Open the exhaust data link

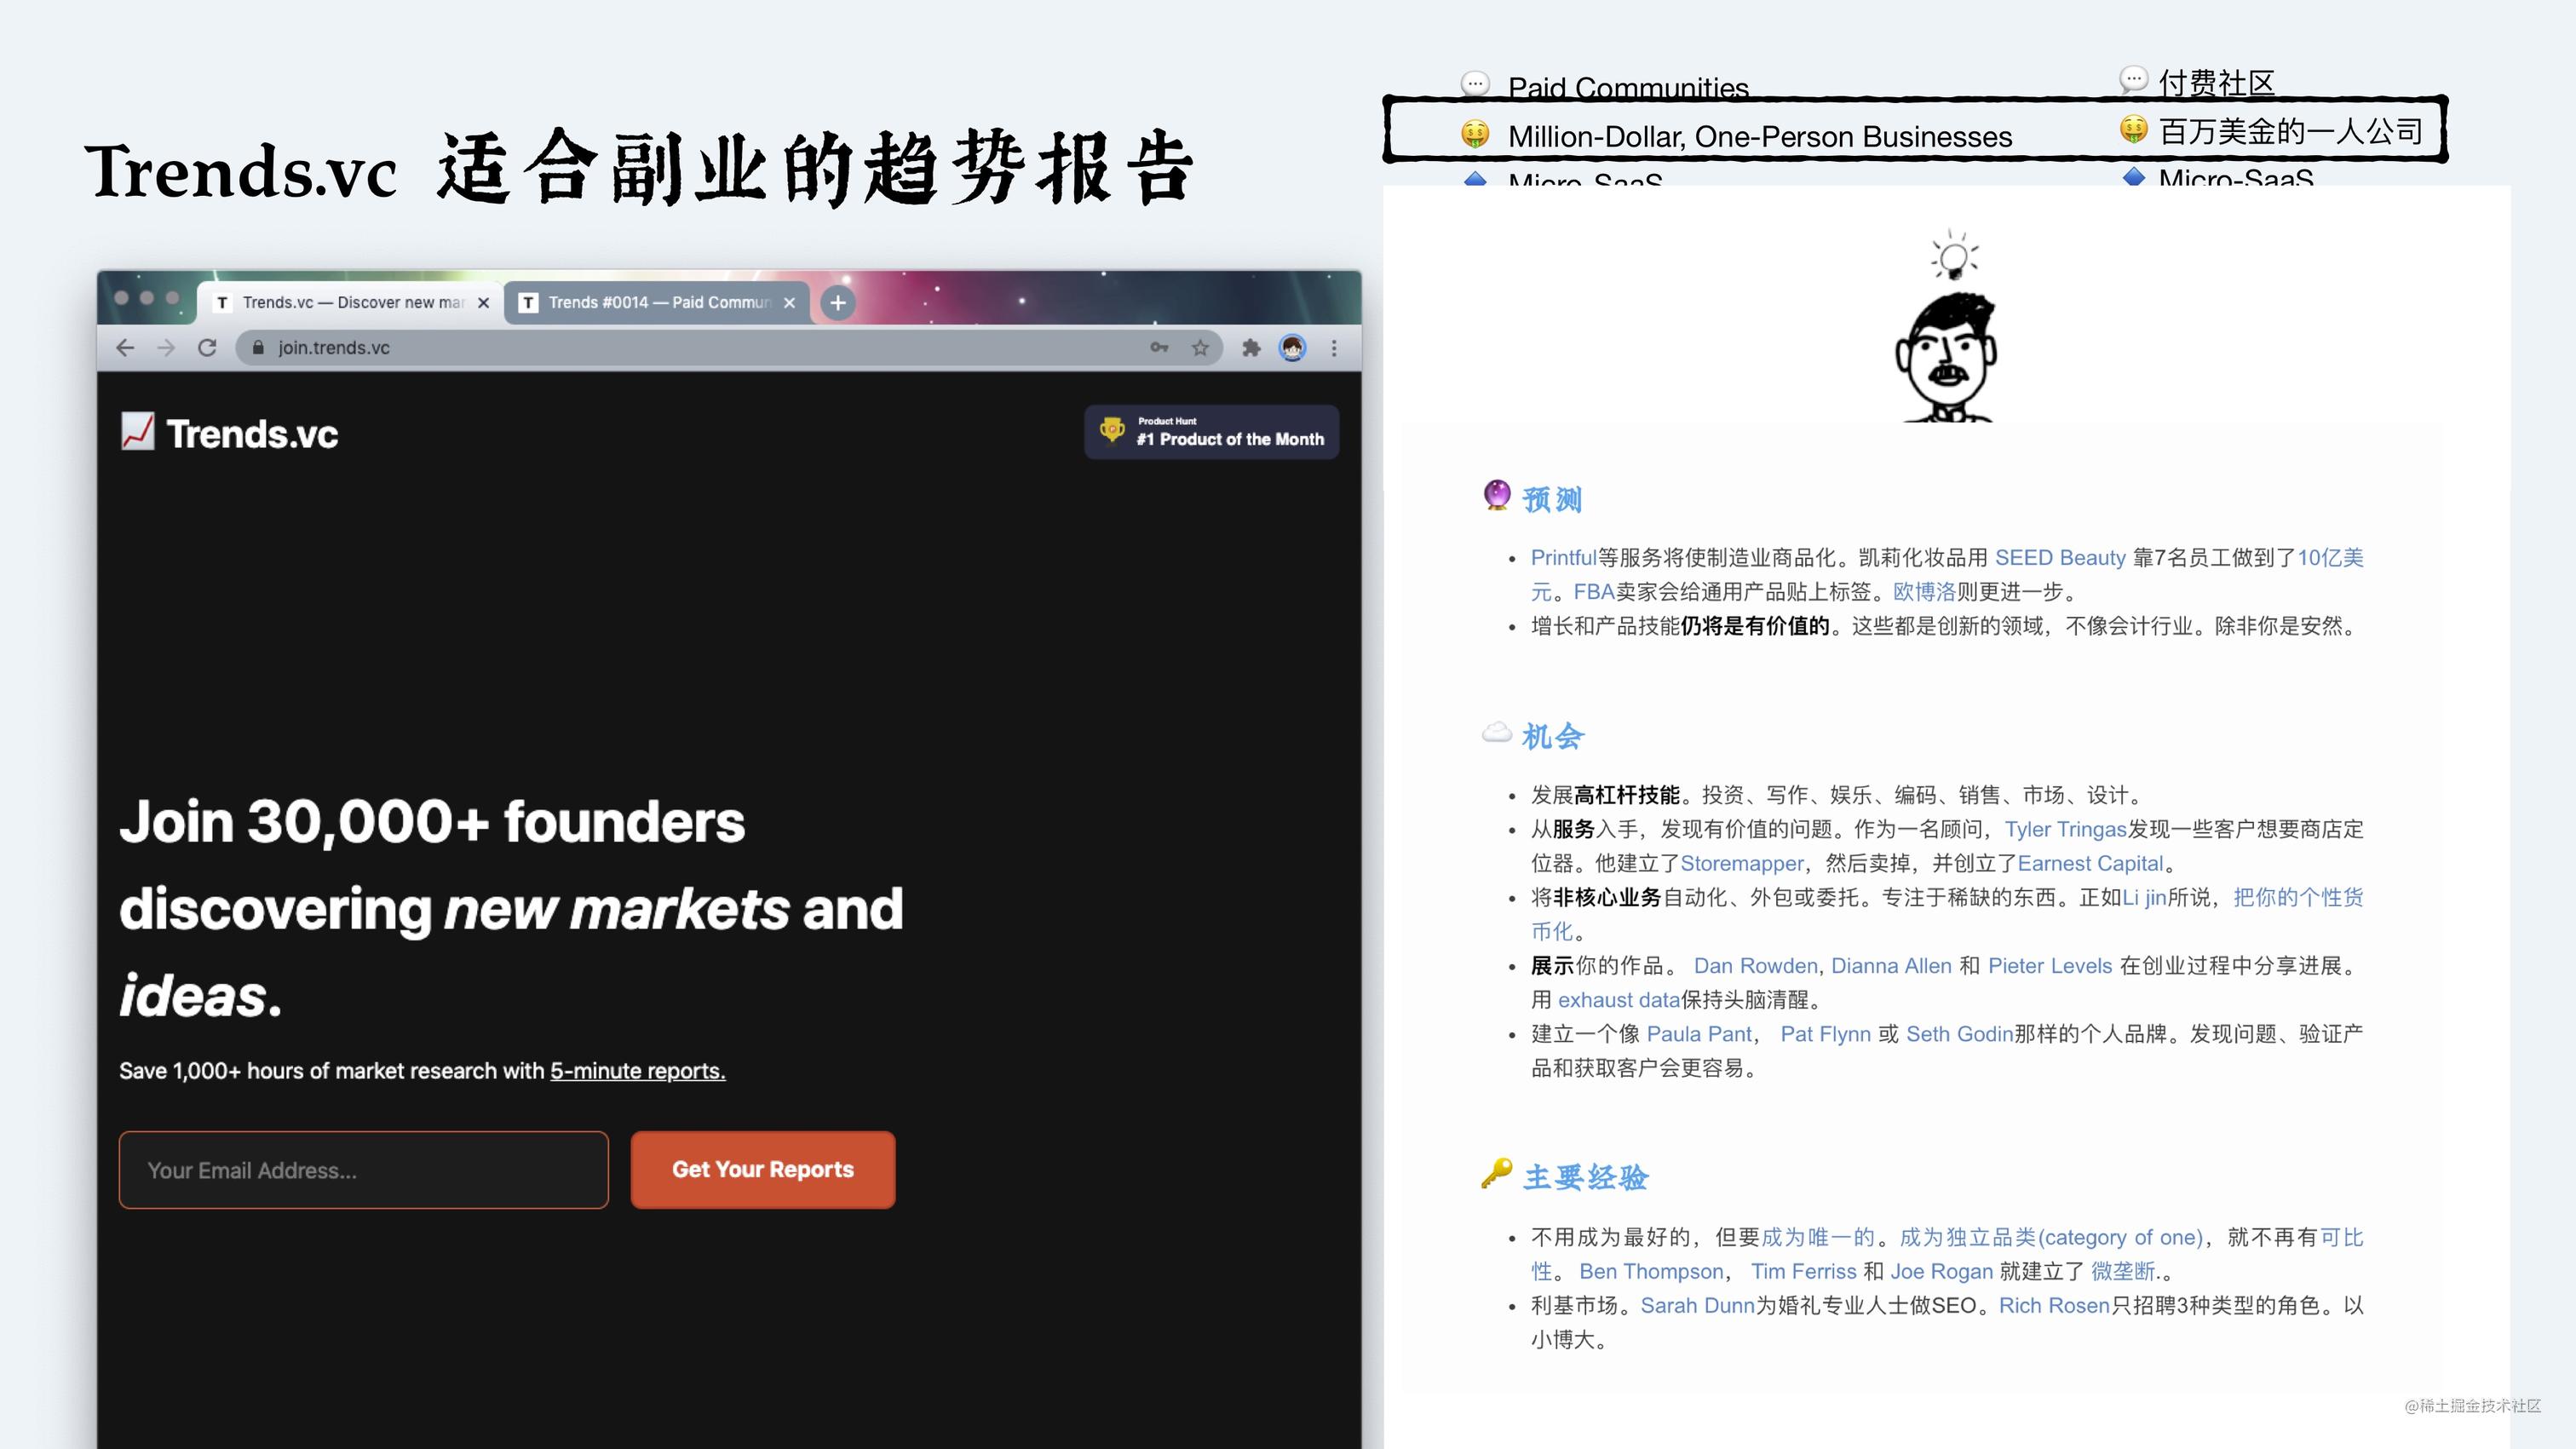[x=1618, y=1000]
